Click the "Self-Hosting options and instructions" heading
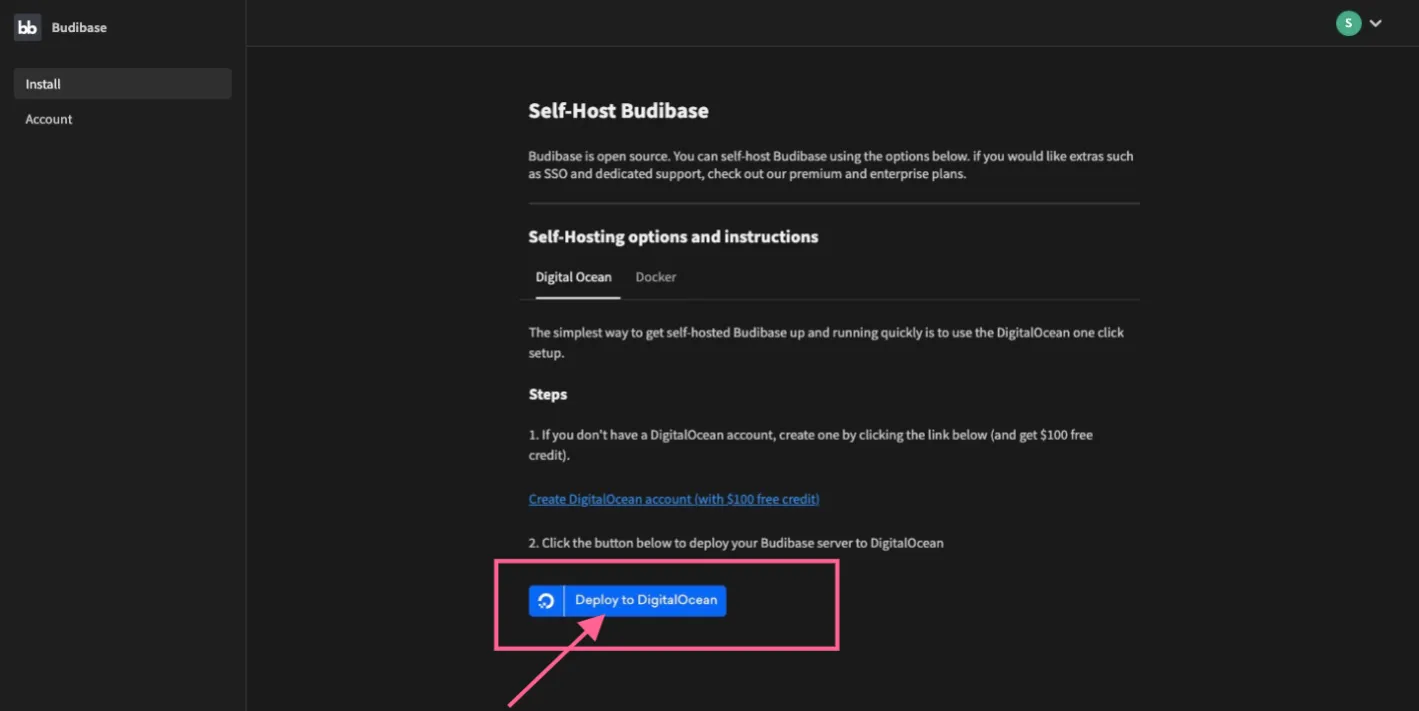1419x711 pixels. pyautogui.click(x=674, y=237)
